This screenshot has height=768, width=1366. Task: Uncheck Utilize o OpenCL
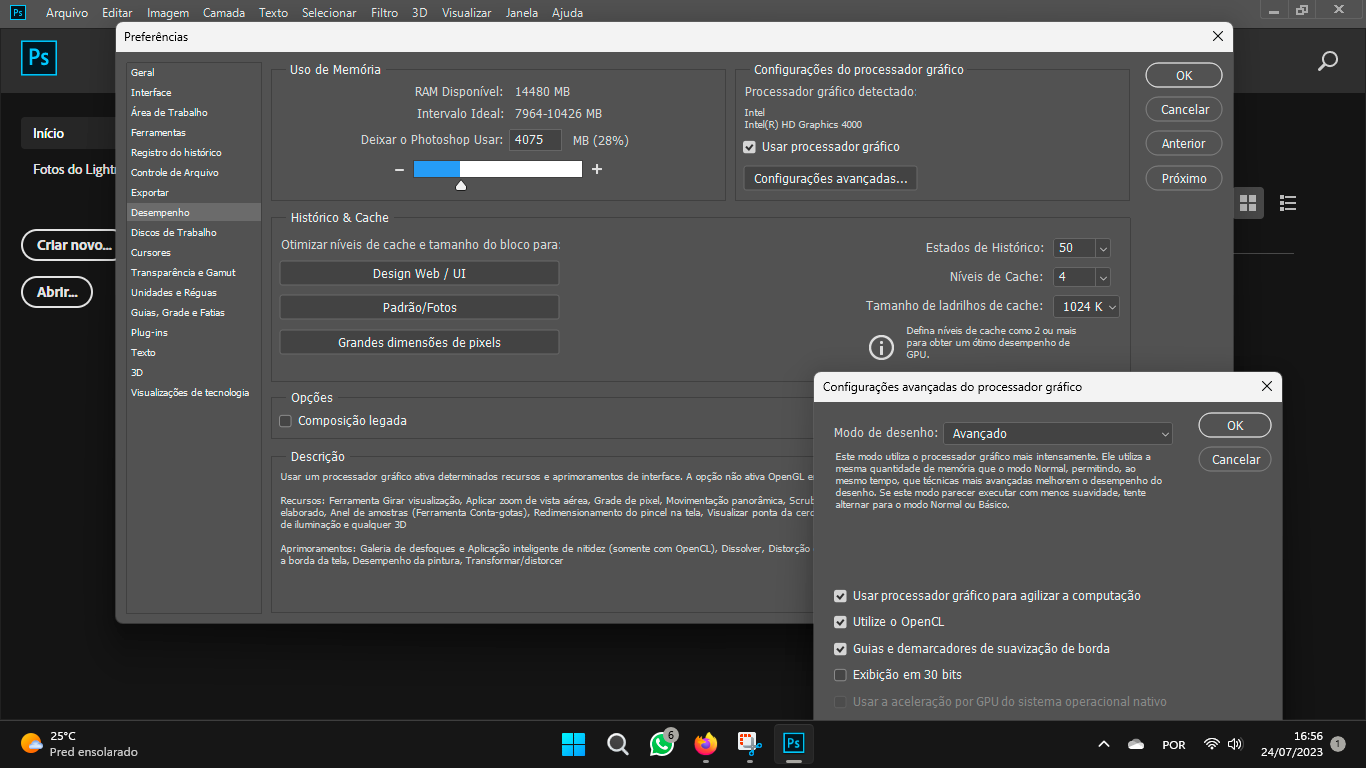point(840,622)
